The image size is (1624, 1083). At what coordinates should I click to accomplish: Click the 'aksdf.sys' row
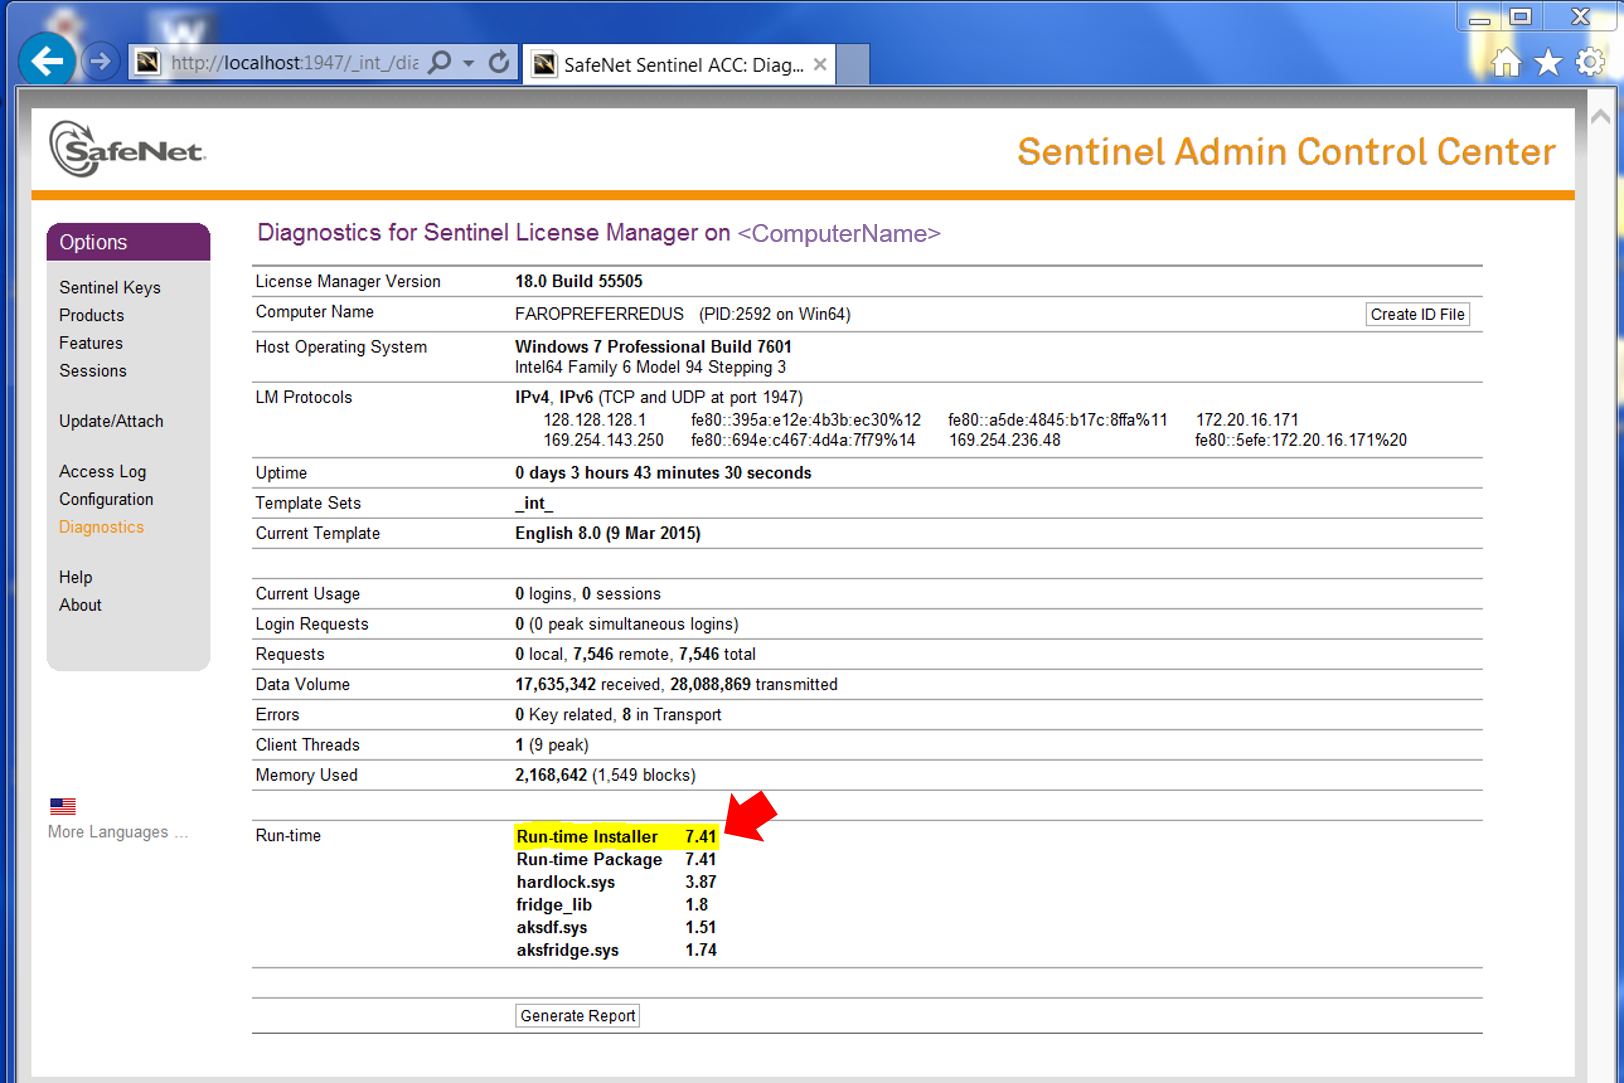[x=616, y=928]
